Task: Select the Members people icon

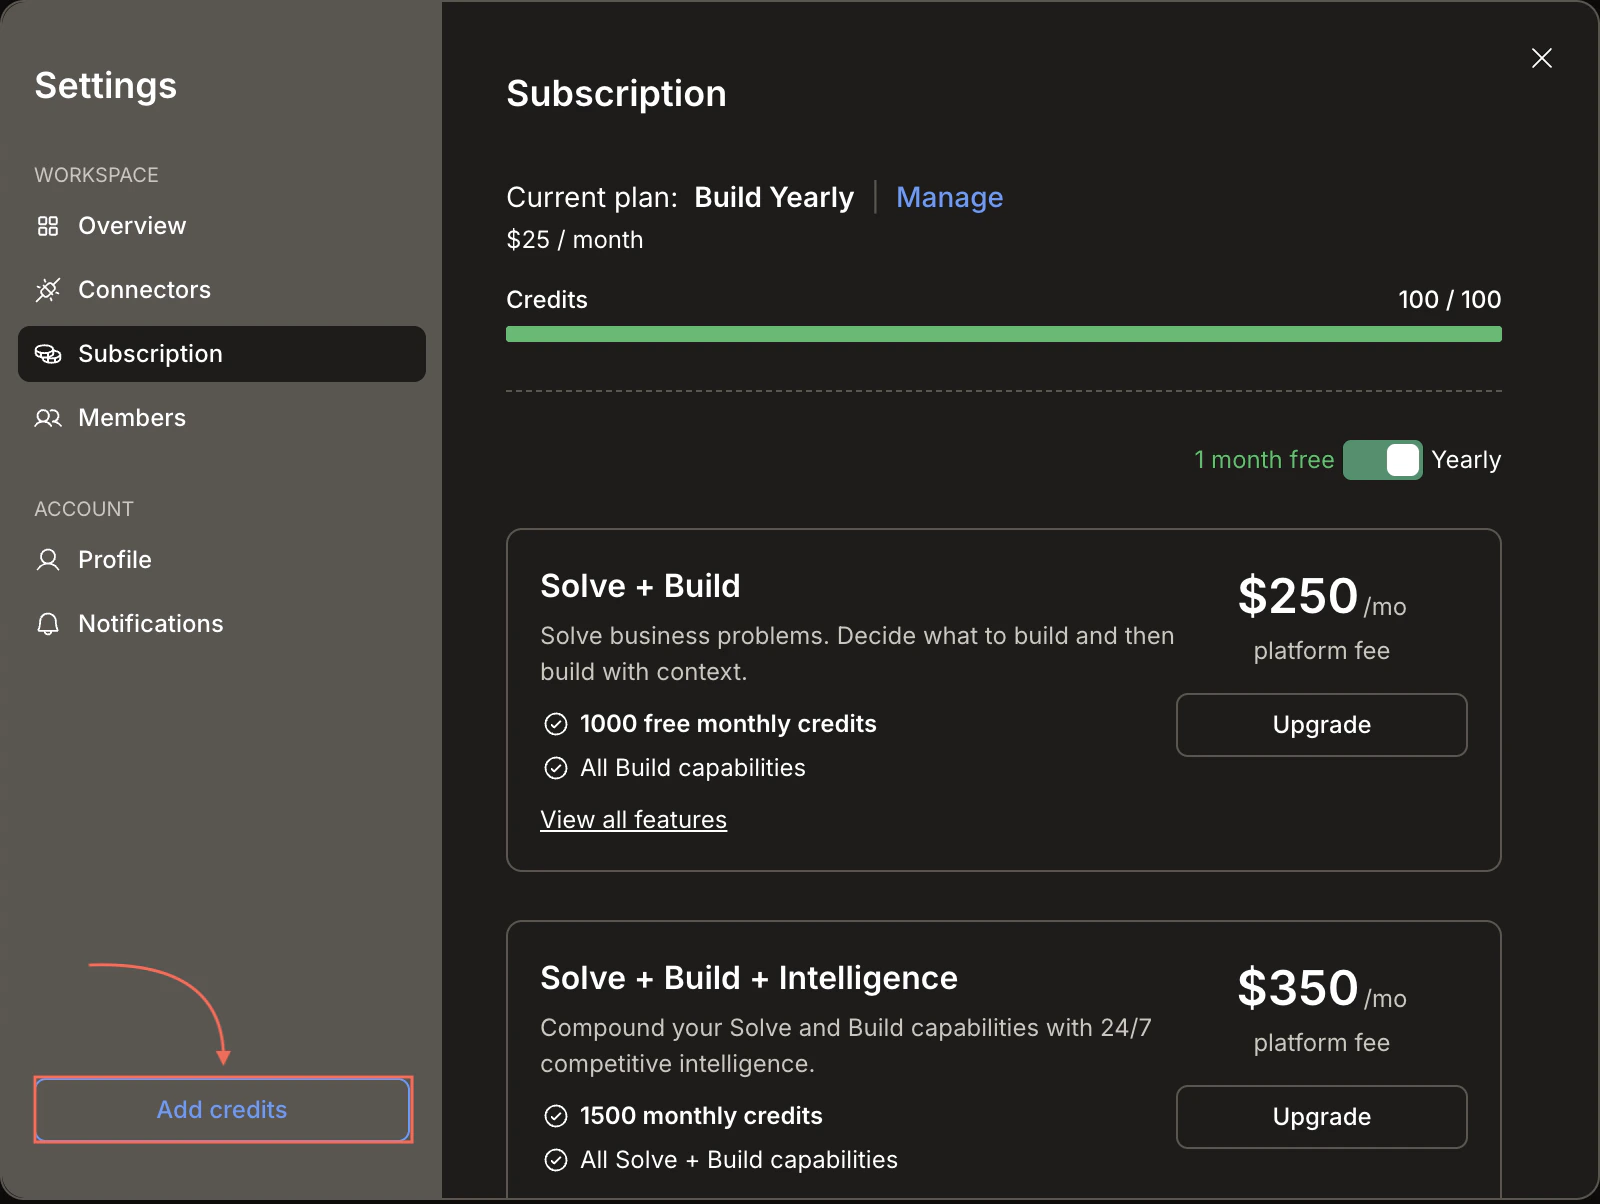Action: [48, 418]
